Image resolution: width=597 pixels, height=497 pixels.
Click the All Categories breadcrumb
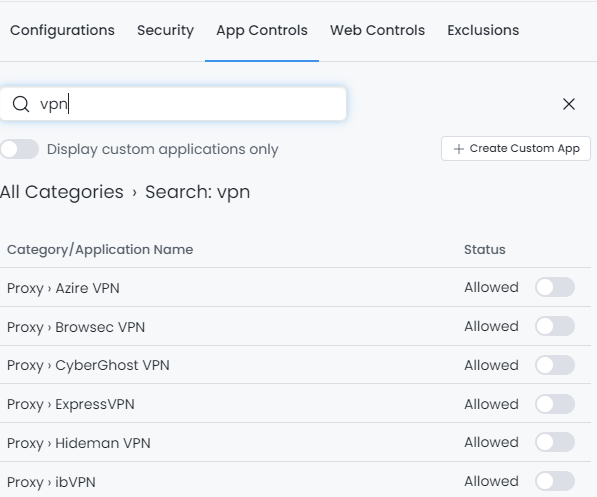62,192
